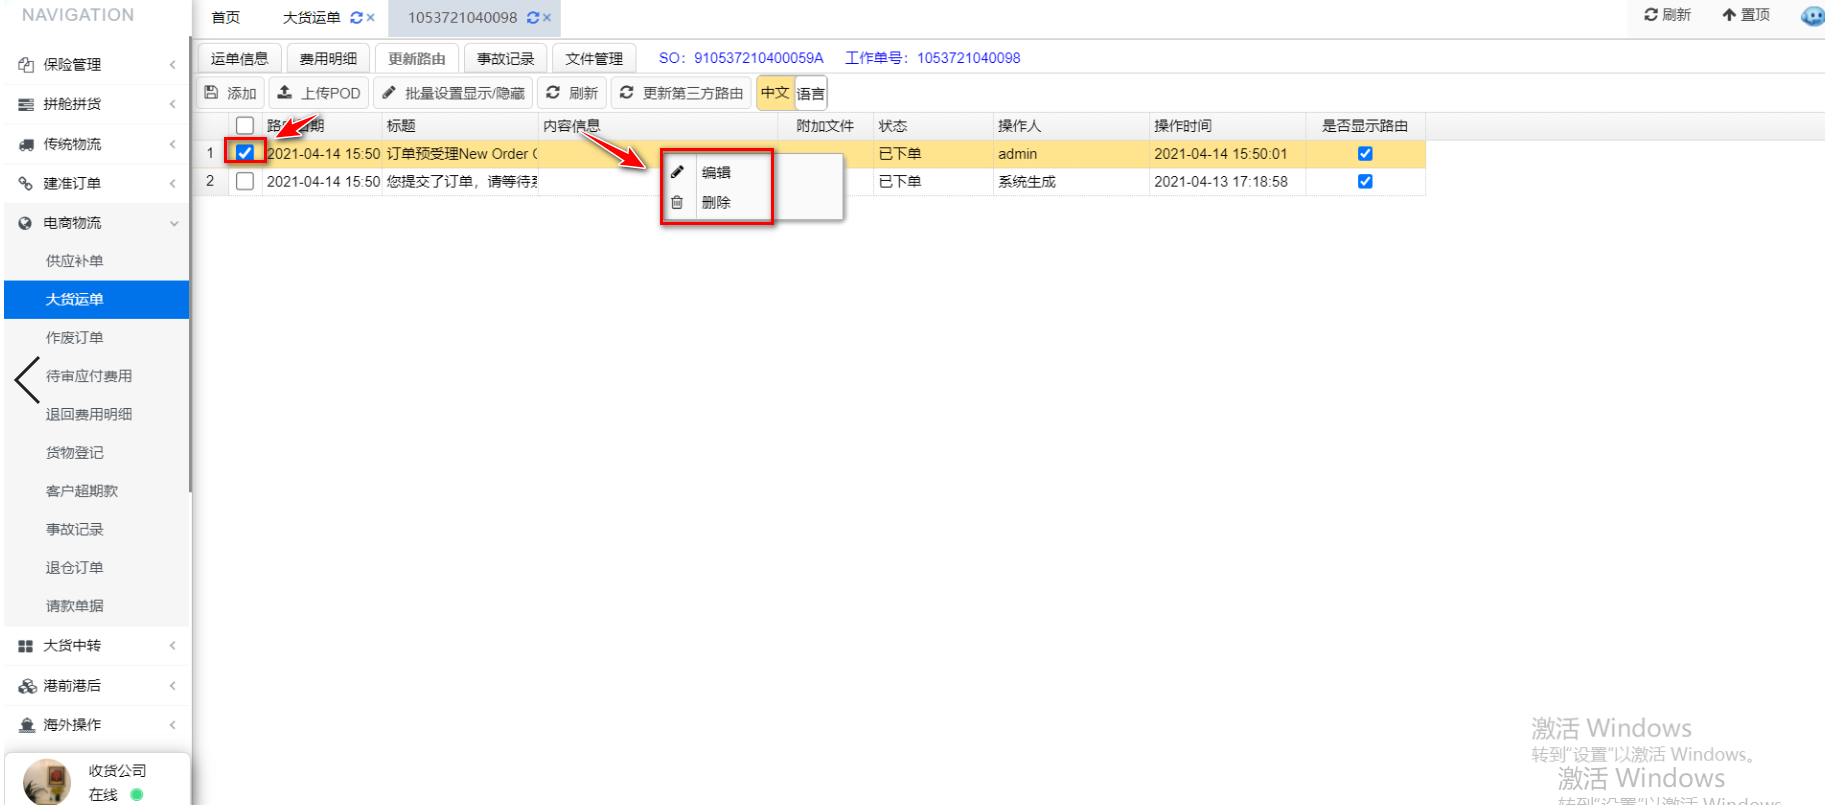Click the pencil icon beside 编辑
1825x805 pixels.
[x=677, y=172]
